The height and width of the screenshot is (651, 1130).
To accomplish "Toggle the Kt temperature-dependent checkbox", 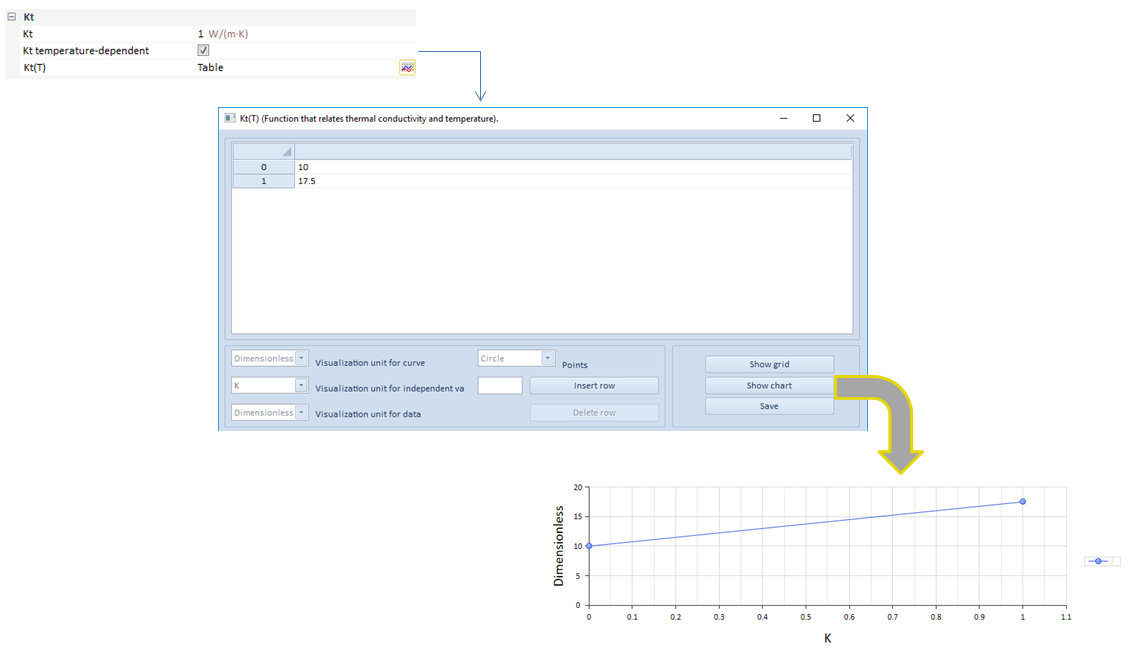I will click(x=203, y=51).
